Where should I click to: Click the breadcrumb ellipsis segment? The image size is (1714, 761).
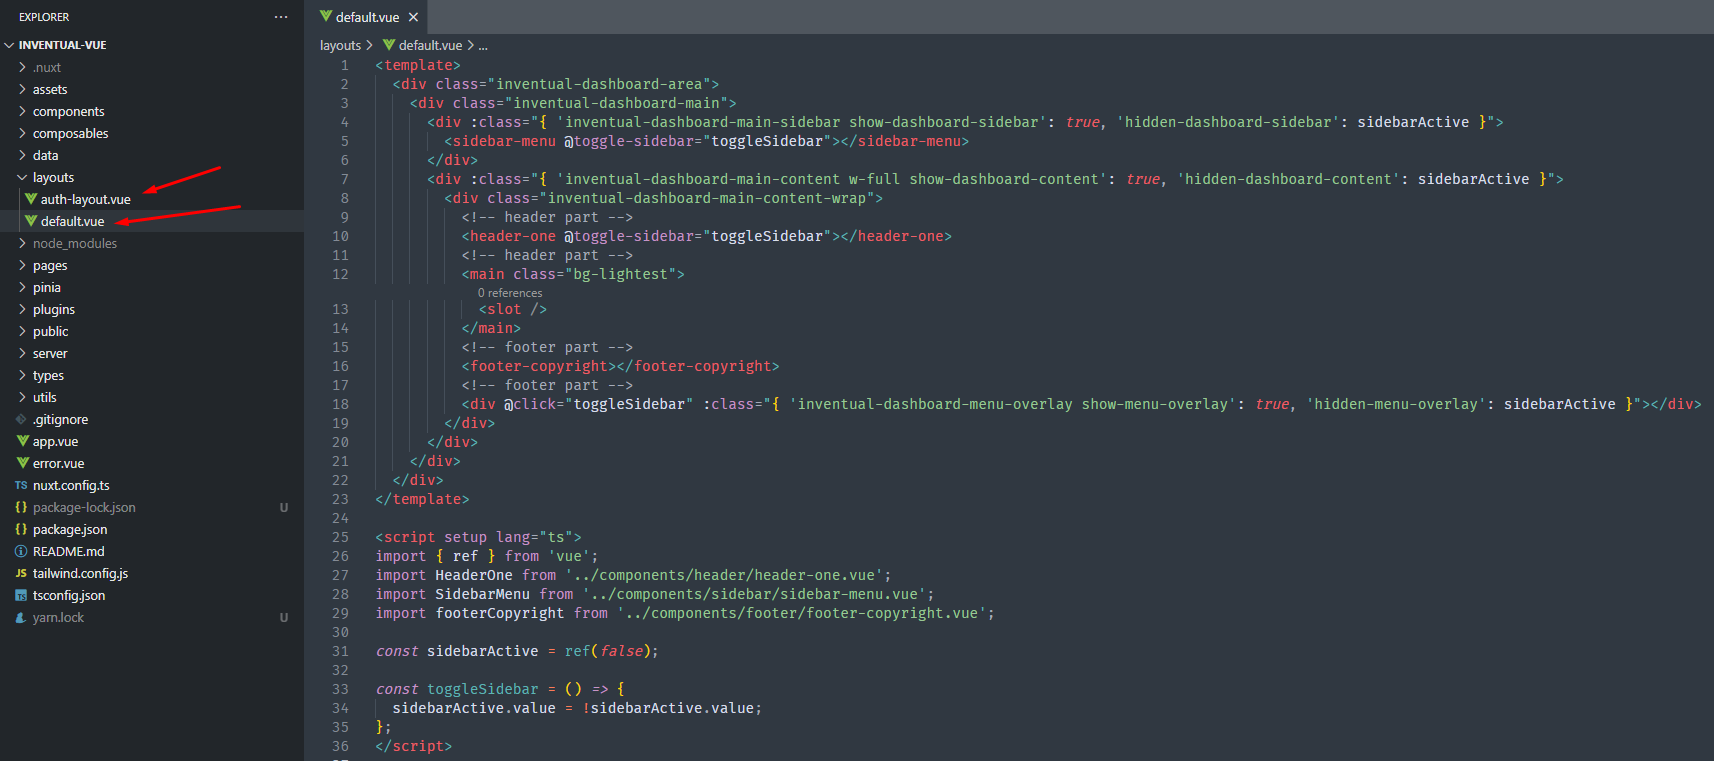click(483, 45)
